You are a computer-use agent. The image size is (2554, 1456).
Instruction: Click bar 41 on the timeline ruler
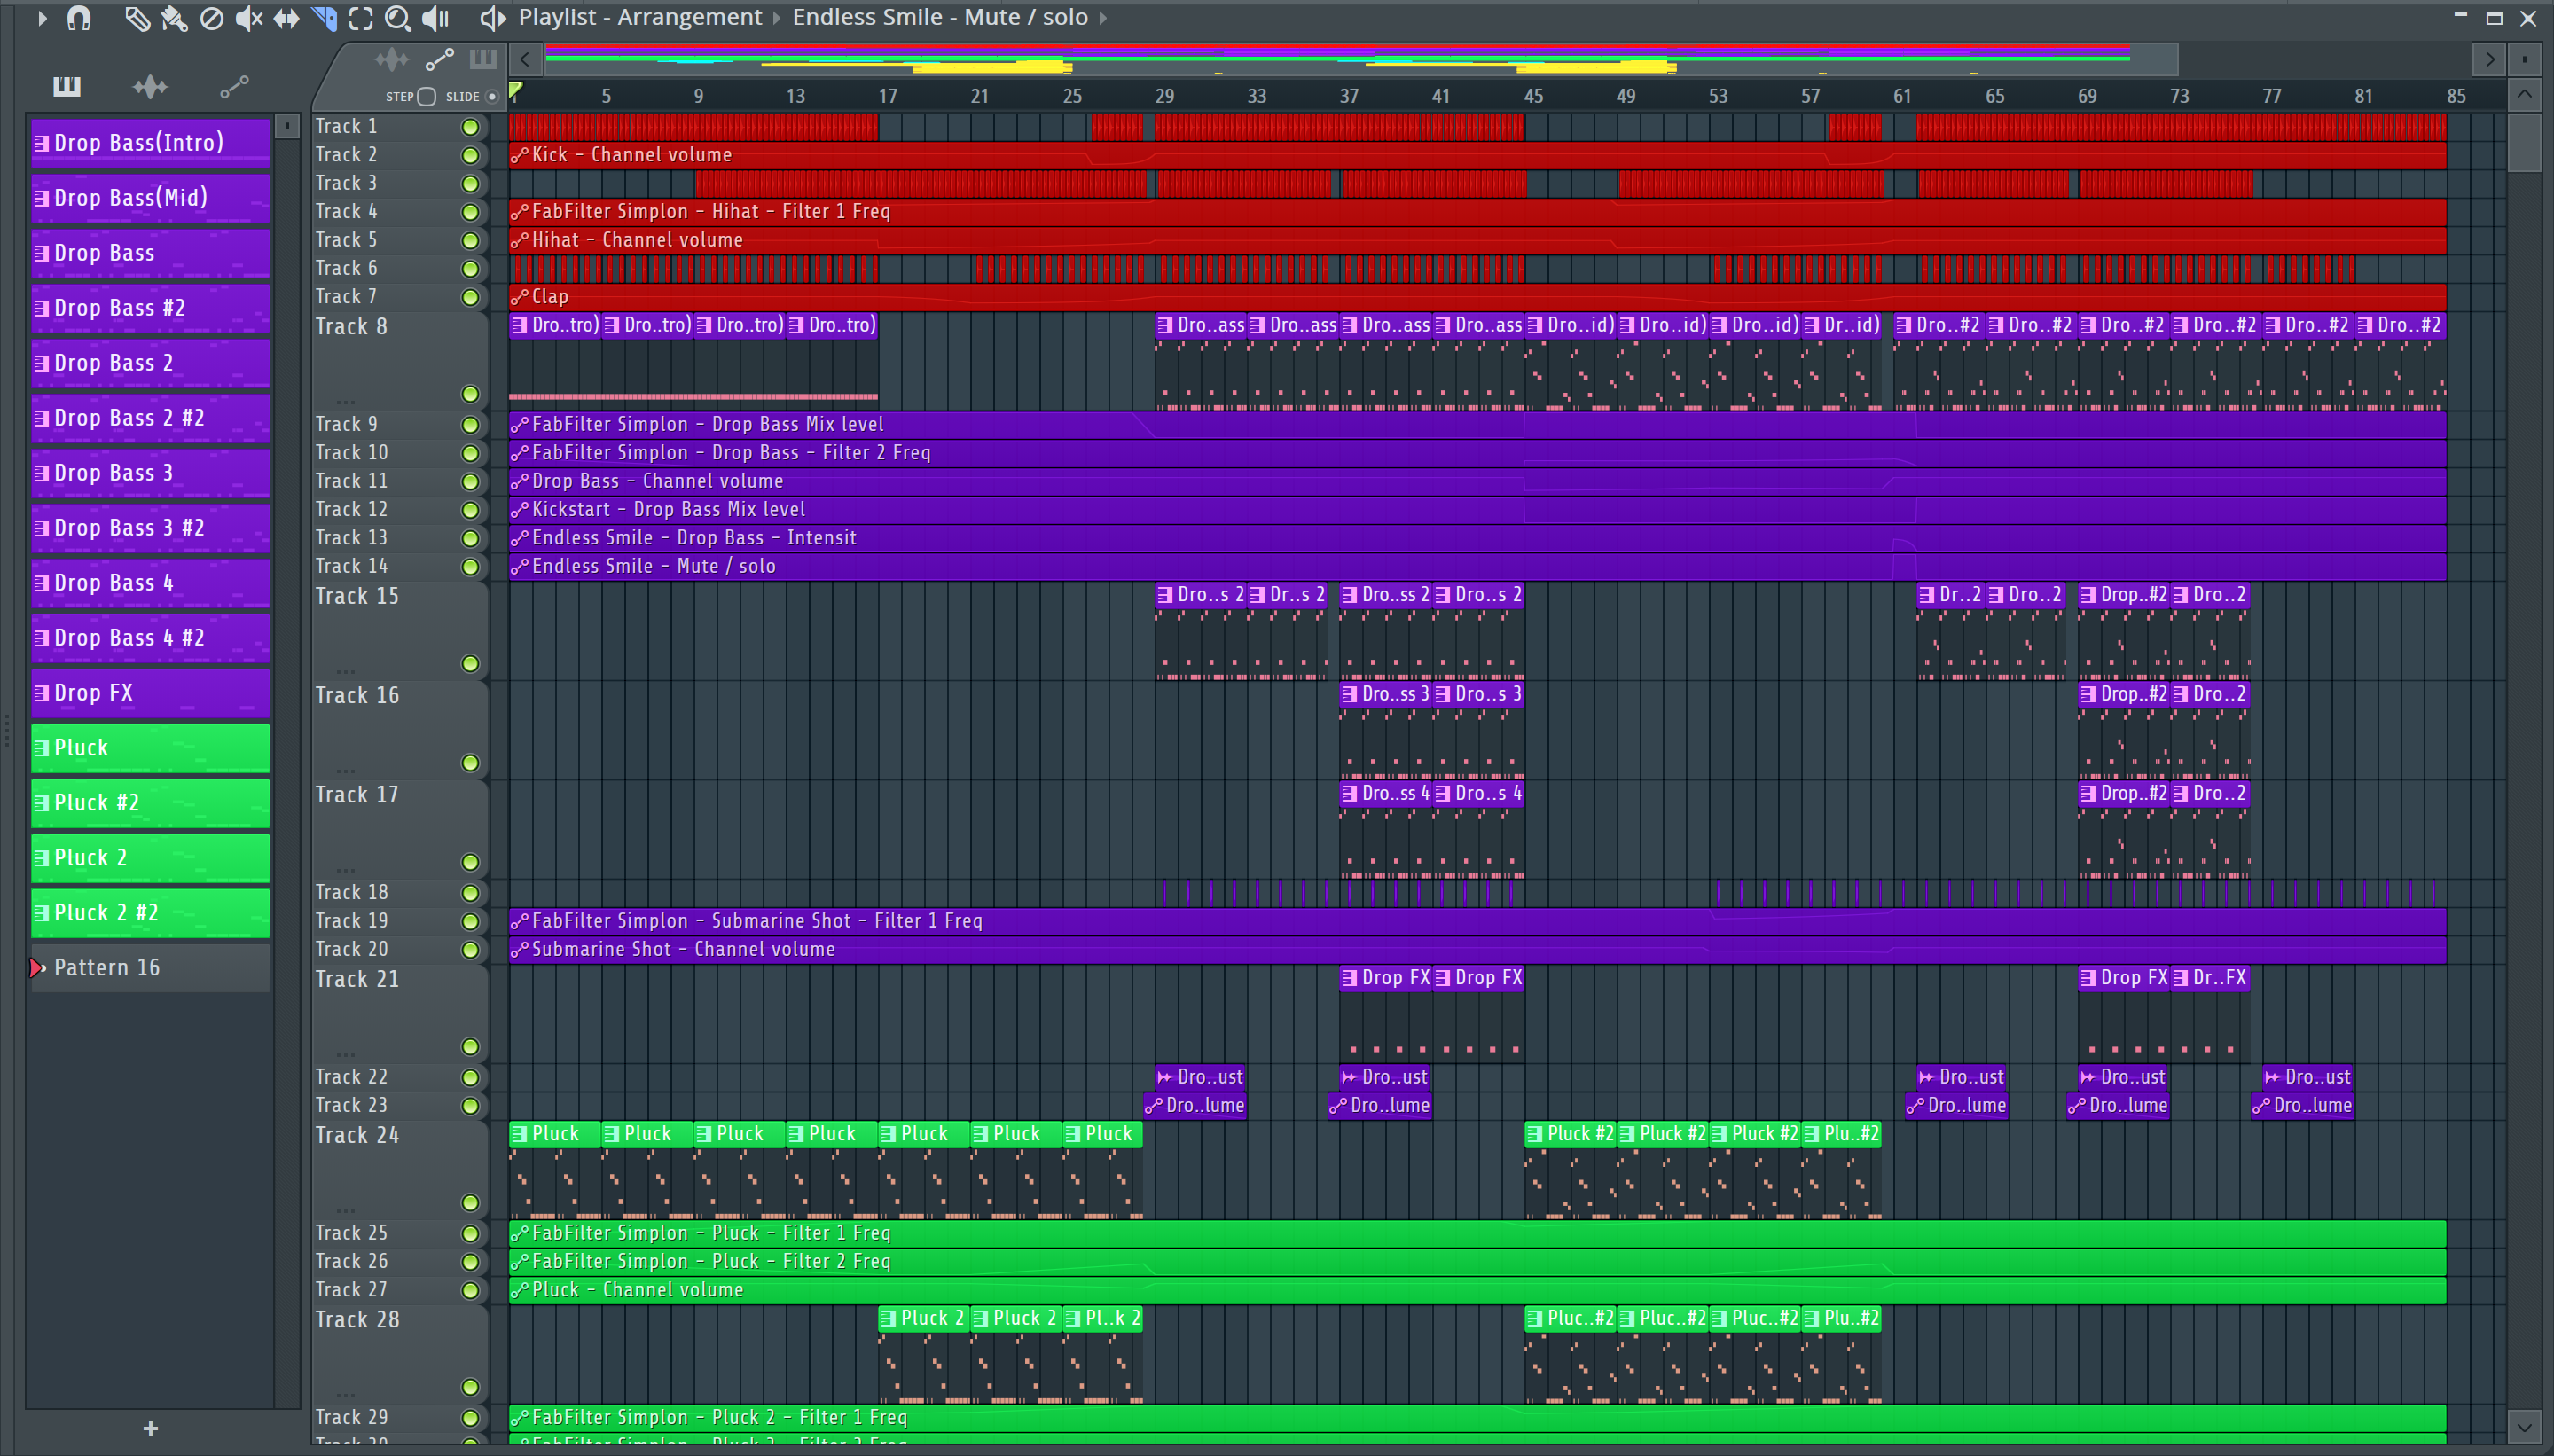pos(1440,96)
